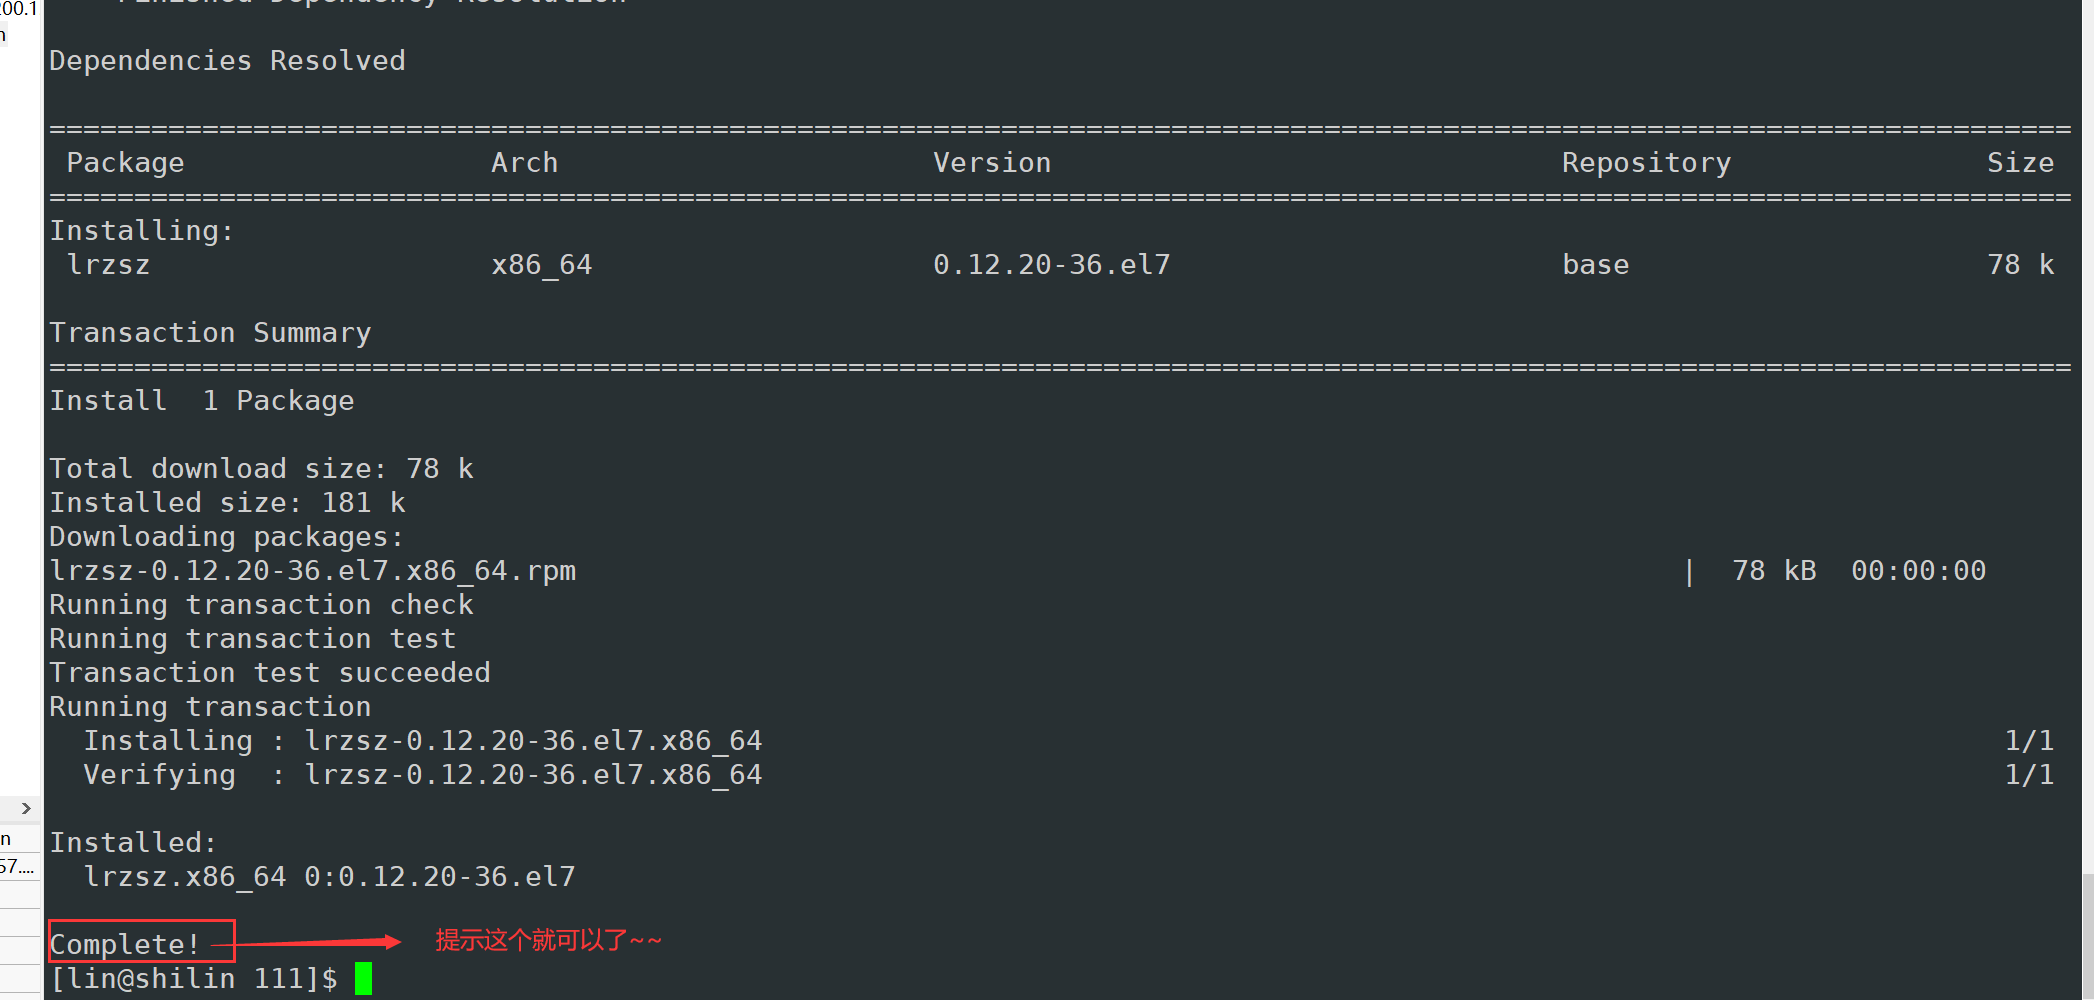The image size is (2094, 1000).
Task: Click the Transaction test succeeded line
Action: 270,673
